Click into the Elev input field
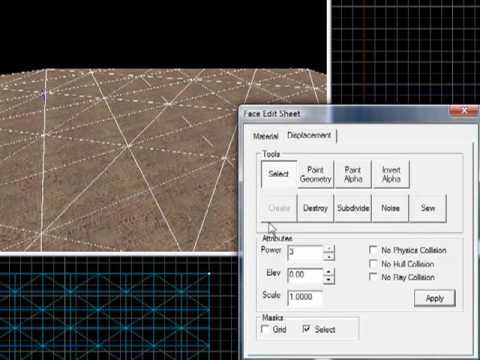This screenshot has width=480, height=360. 305,275
